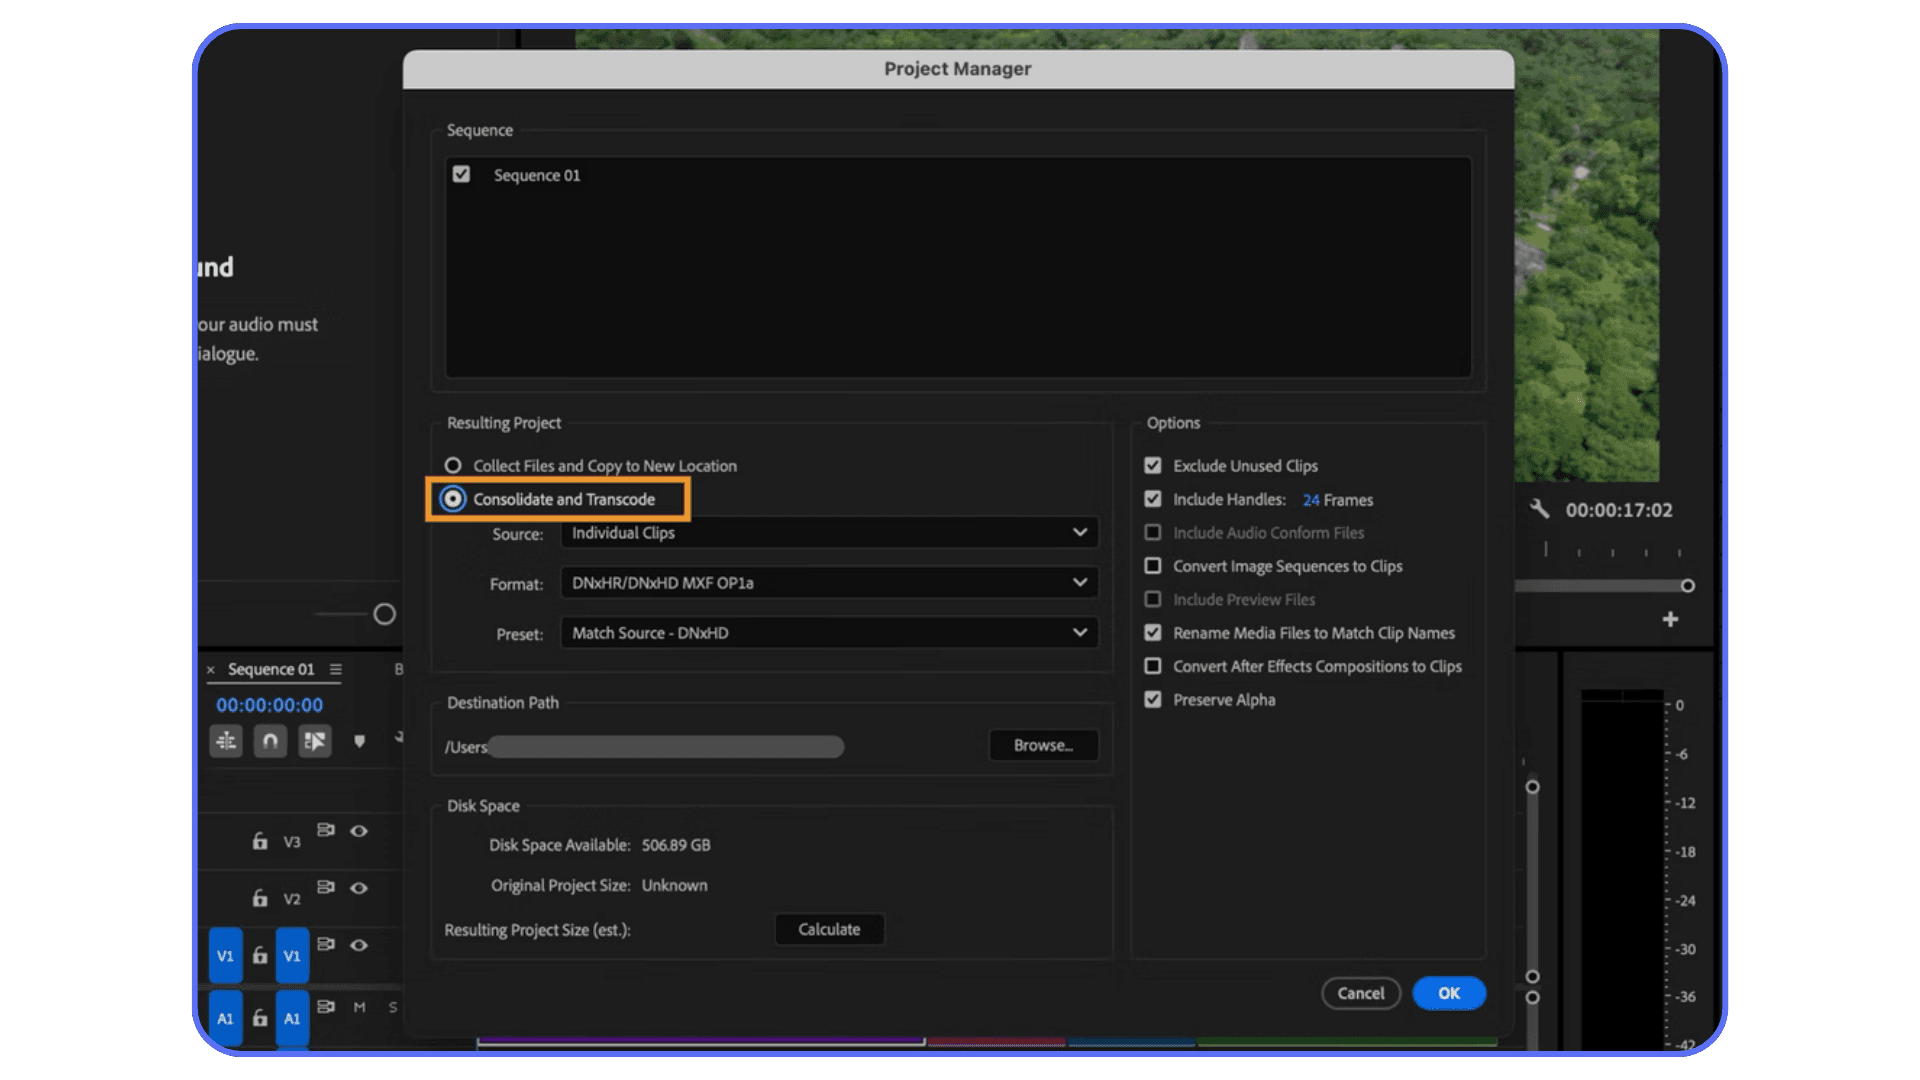
Task: Toggle the Snap magnet icon in the timeline
Action: coord(270,741)
